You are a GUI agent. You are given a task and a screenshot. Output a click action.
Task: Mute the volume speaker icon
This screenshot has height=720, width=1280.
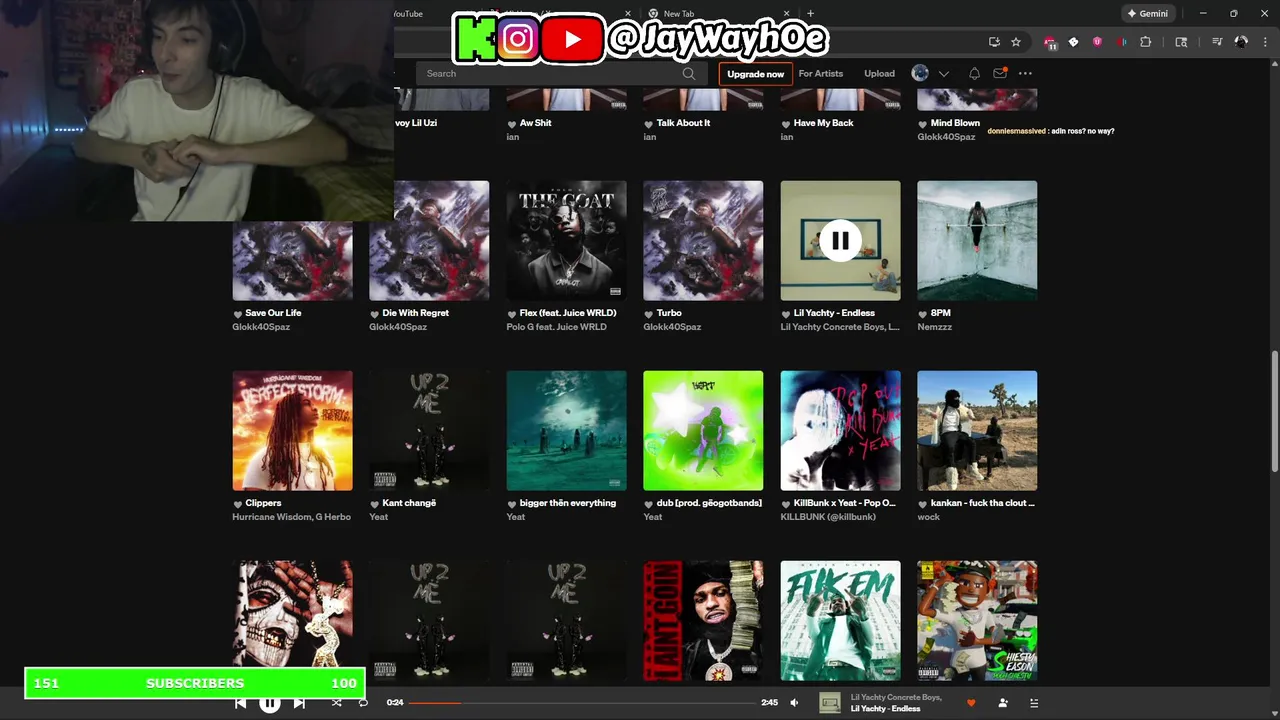coord(794,703)
